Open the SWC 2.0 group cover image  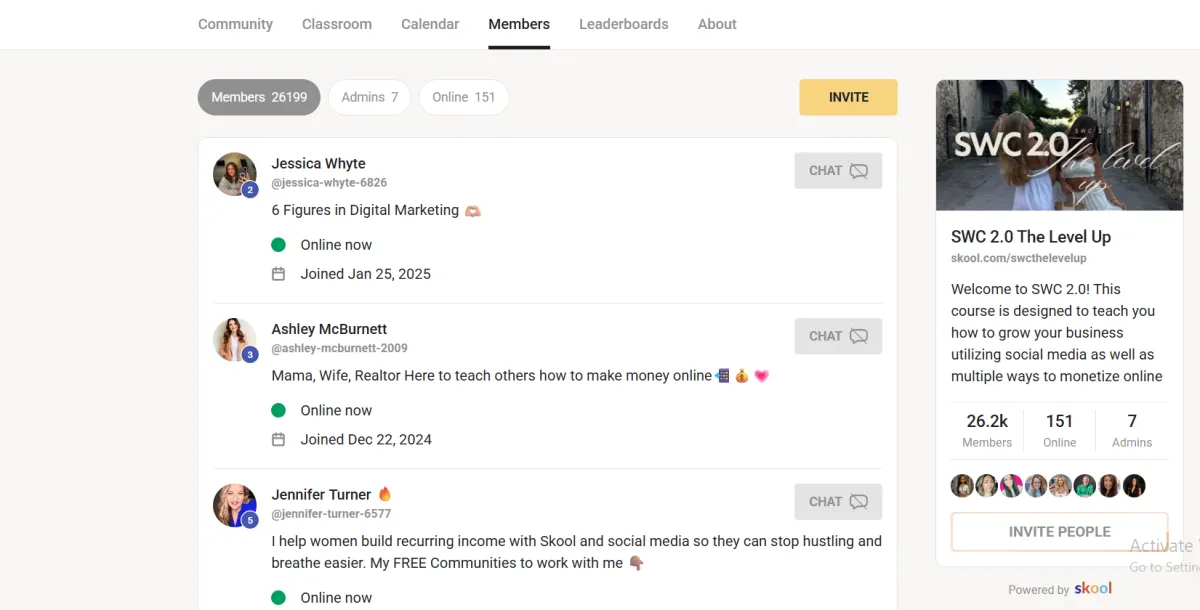[x=1059, y=145]
